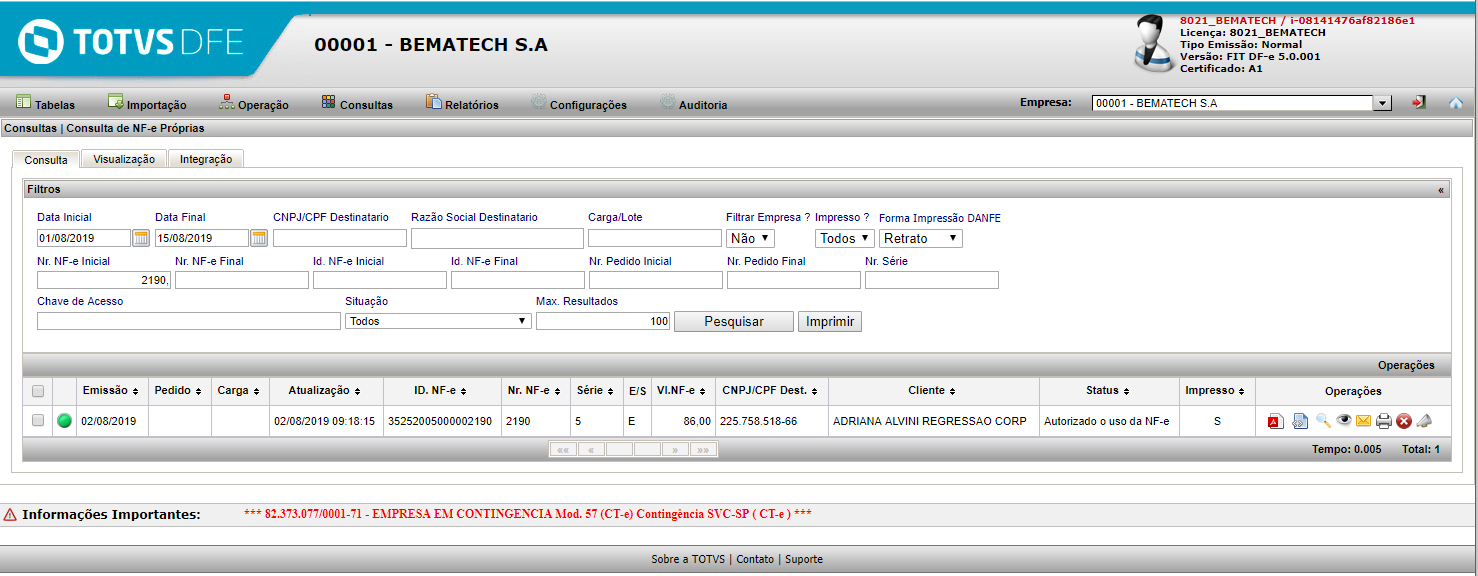Open the Empresa selector 00001 - BEMATECH S.A
This screenshot has width=1478, height=576.
1242,103
